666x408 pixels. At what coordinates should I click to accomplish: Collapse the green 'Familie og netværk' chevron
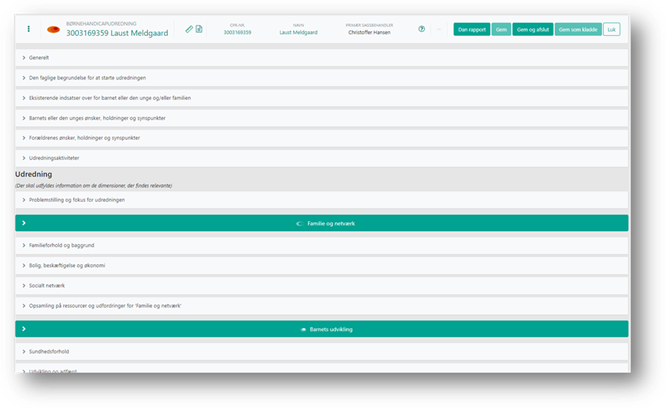(x=24, y=223)
